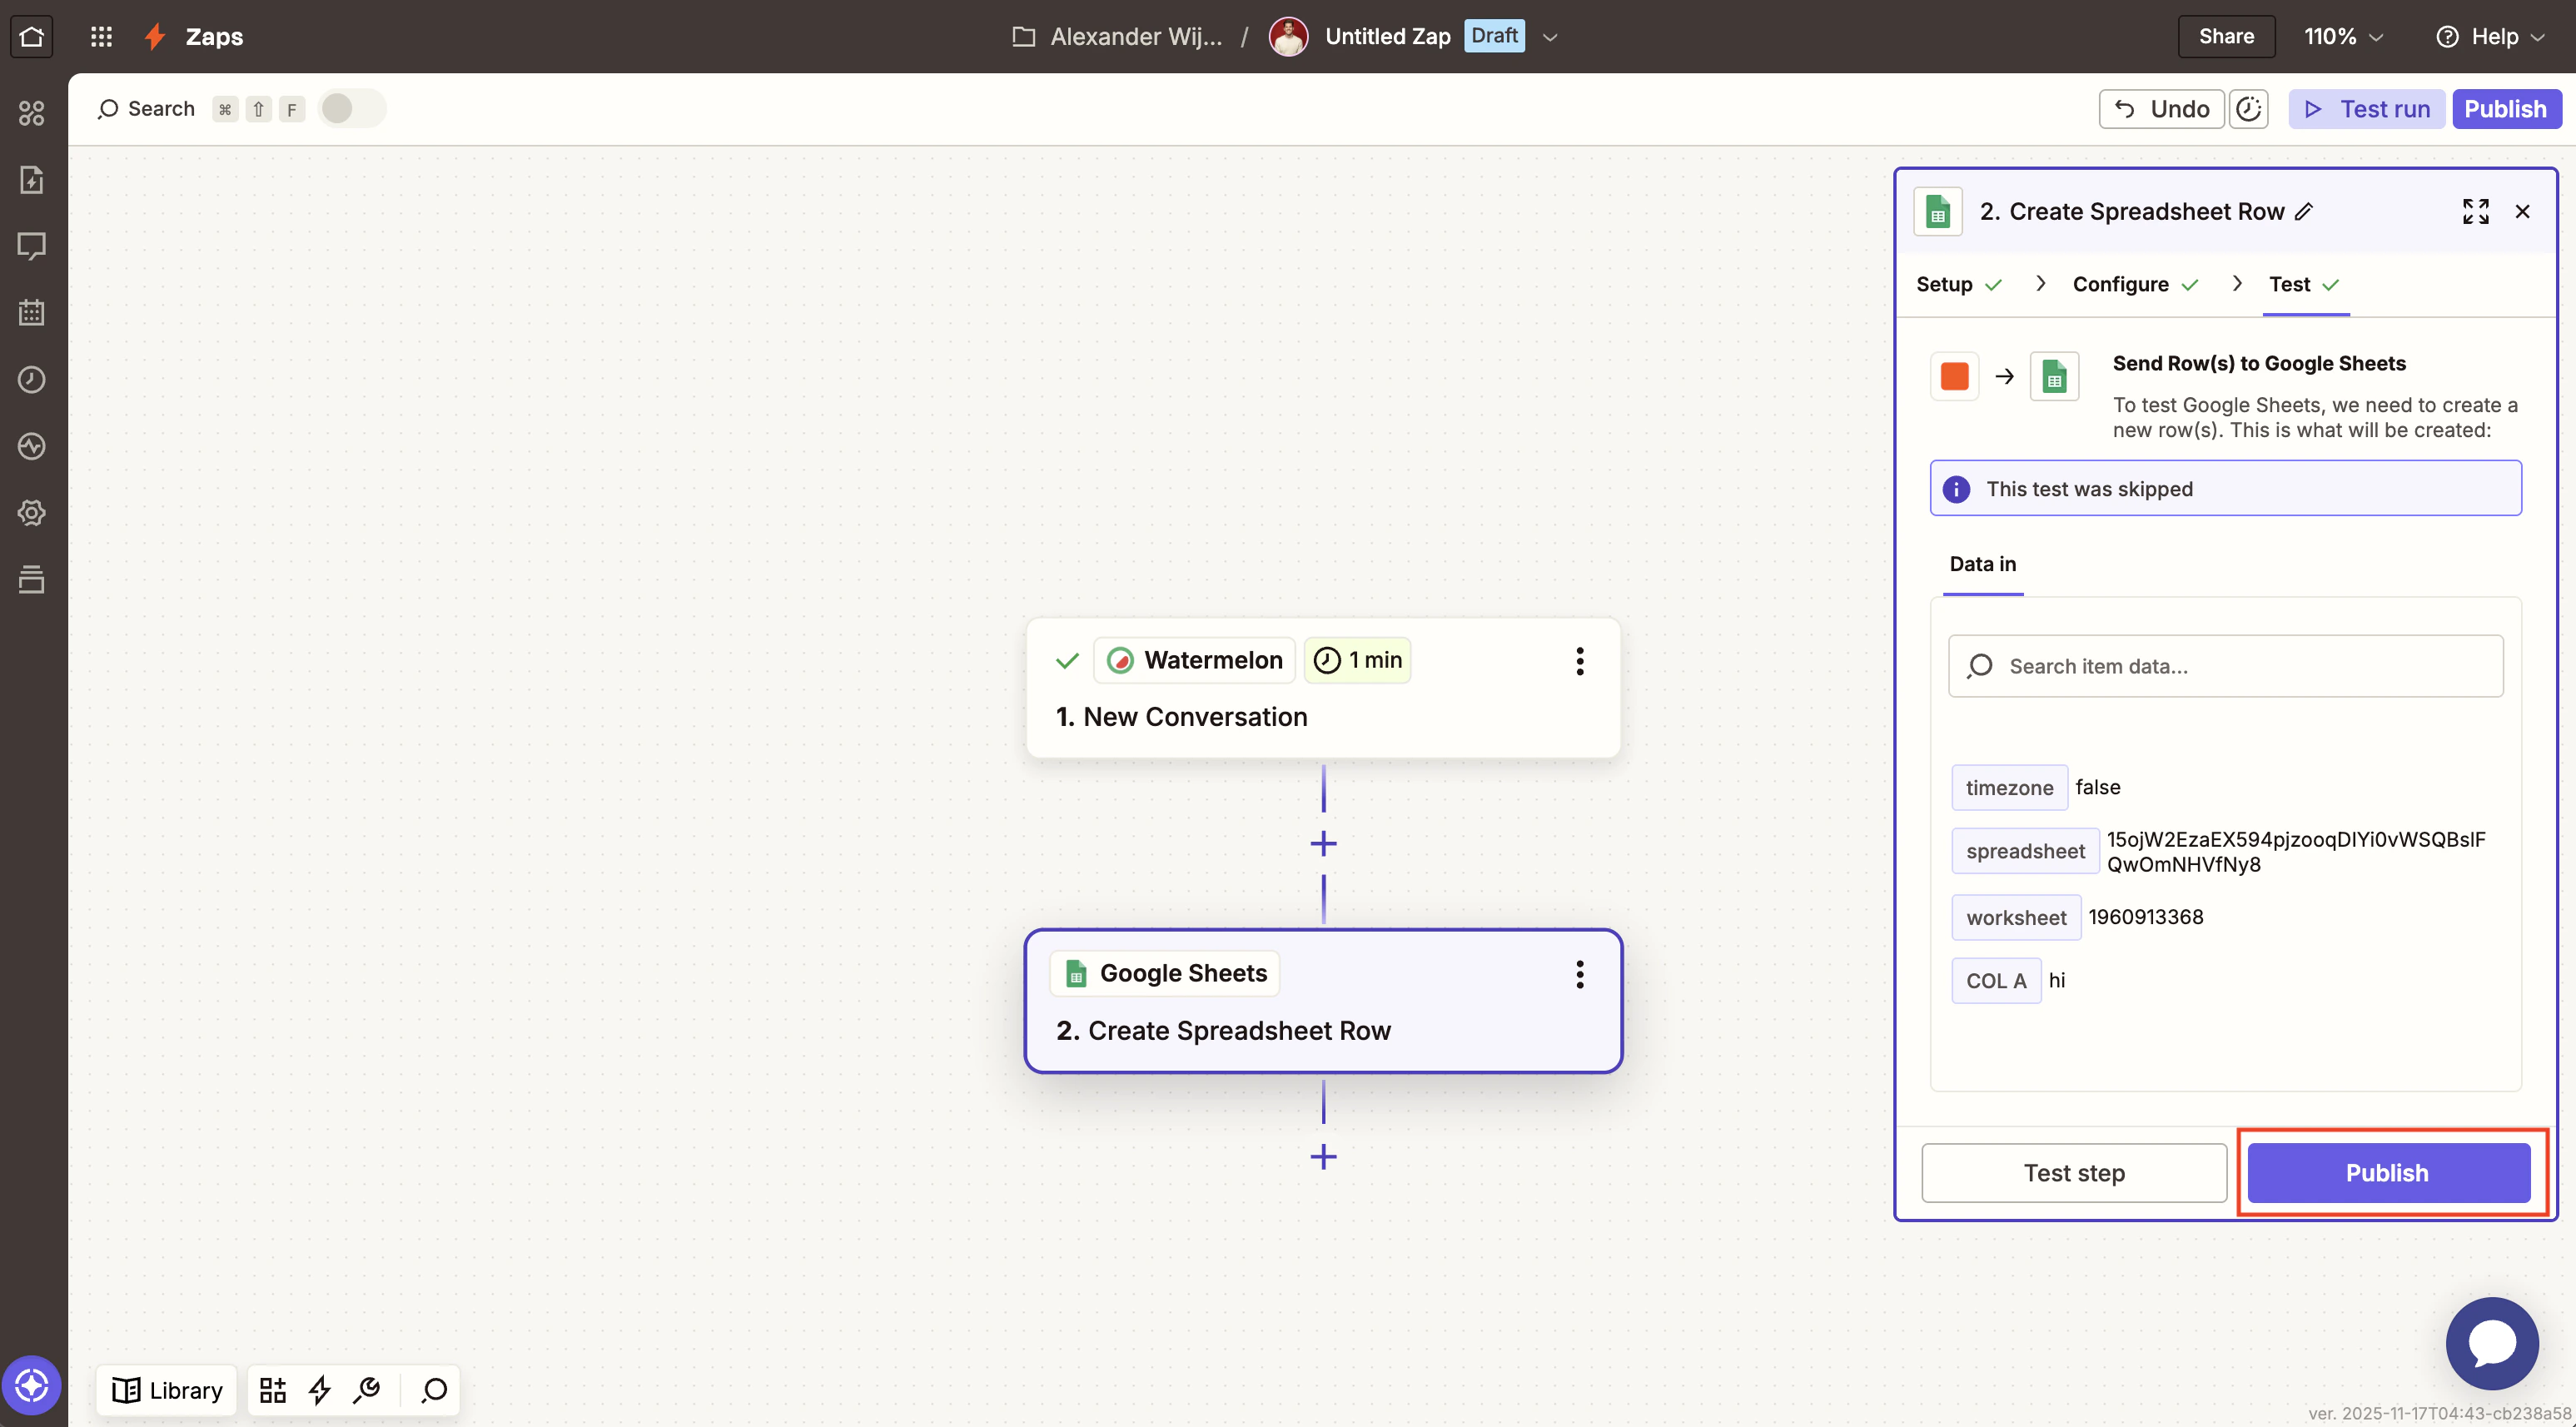Click the 'This test was skipped' notice

2225,489
